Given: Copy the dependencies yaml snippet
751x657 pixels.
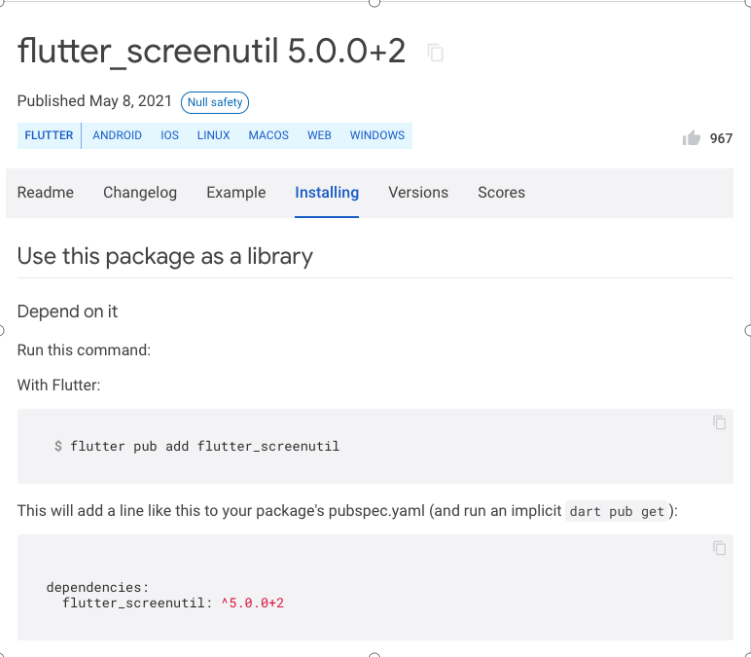Looking at the screenshot, I should 719,548.
